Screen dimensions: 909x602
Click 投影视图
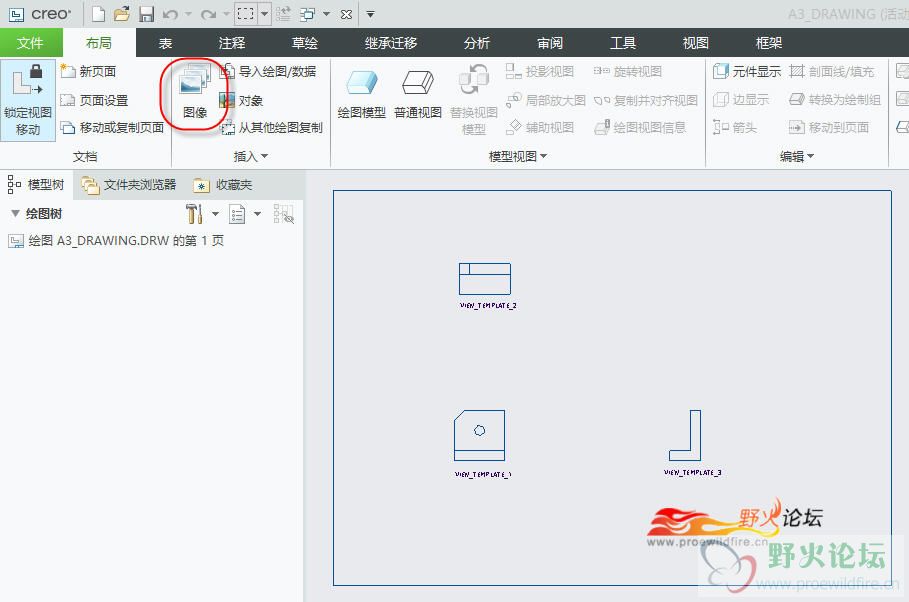coord(540,71)
